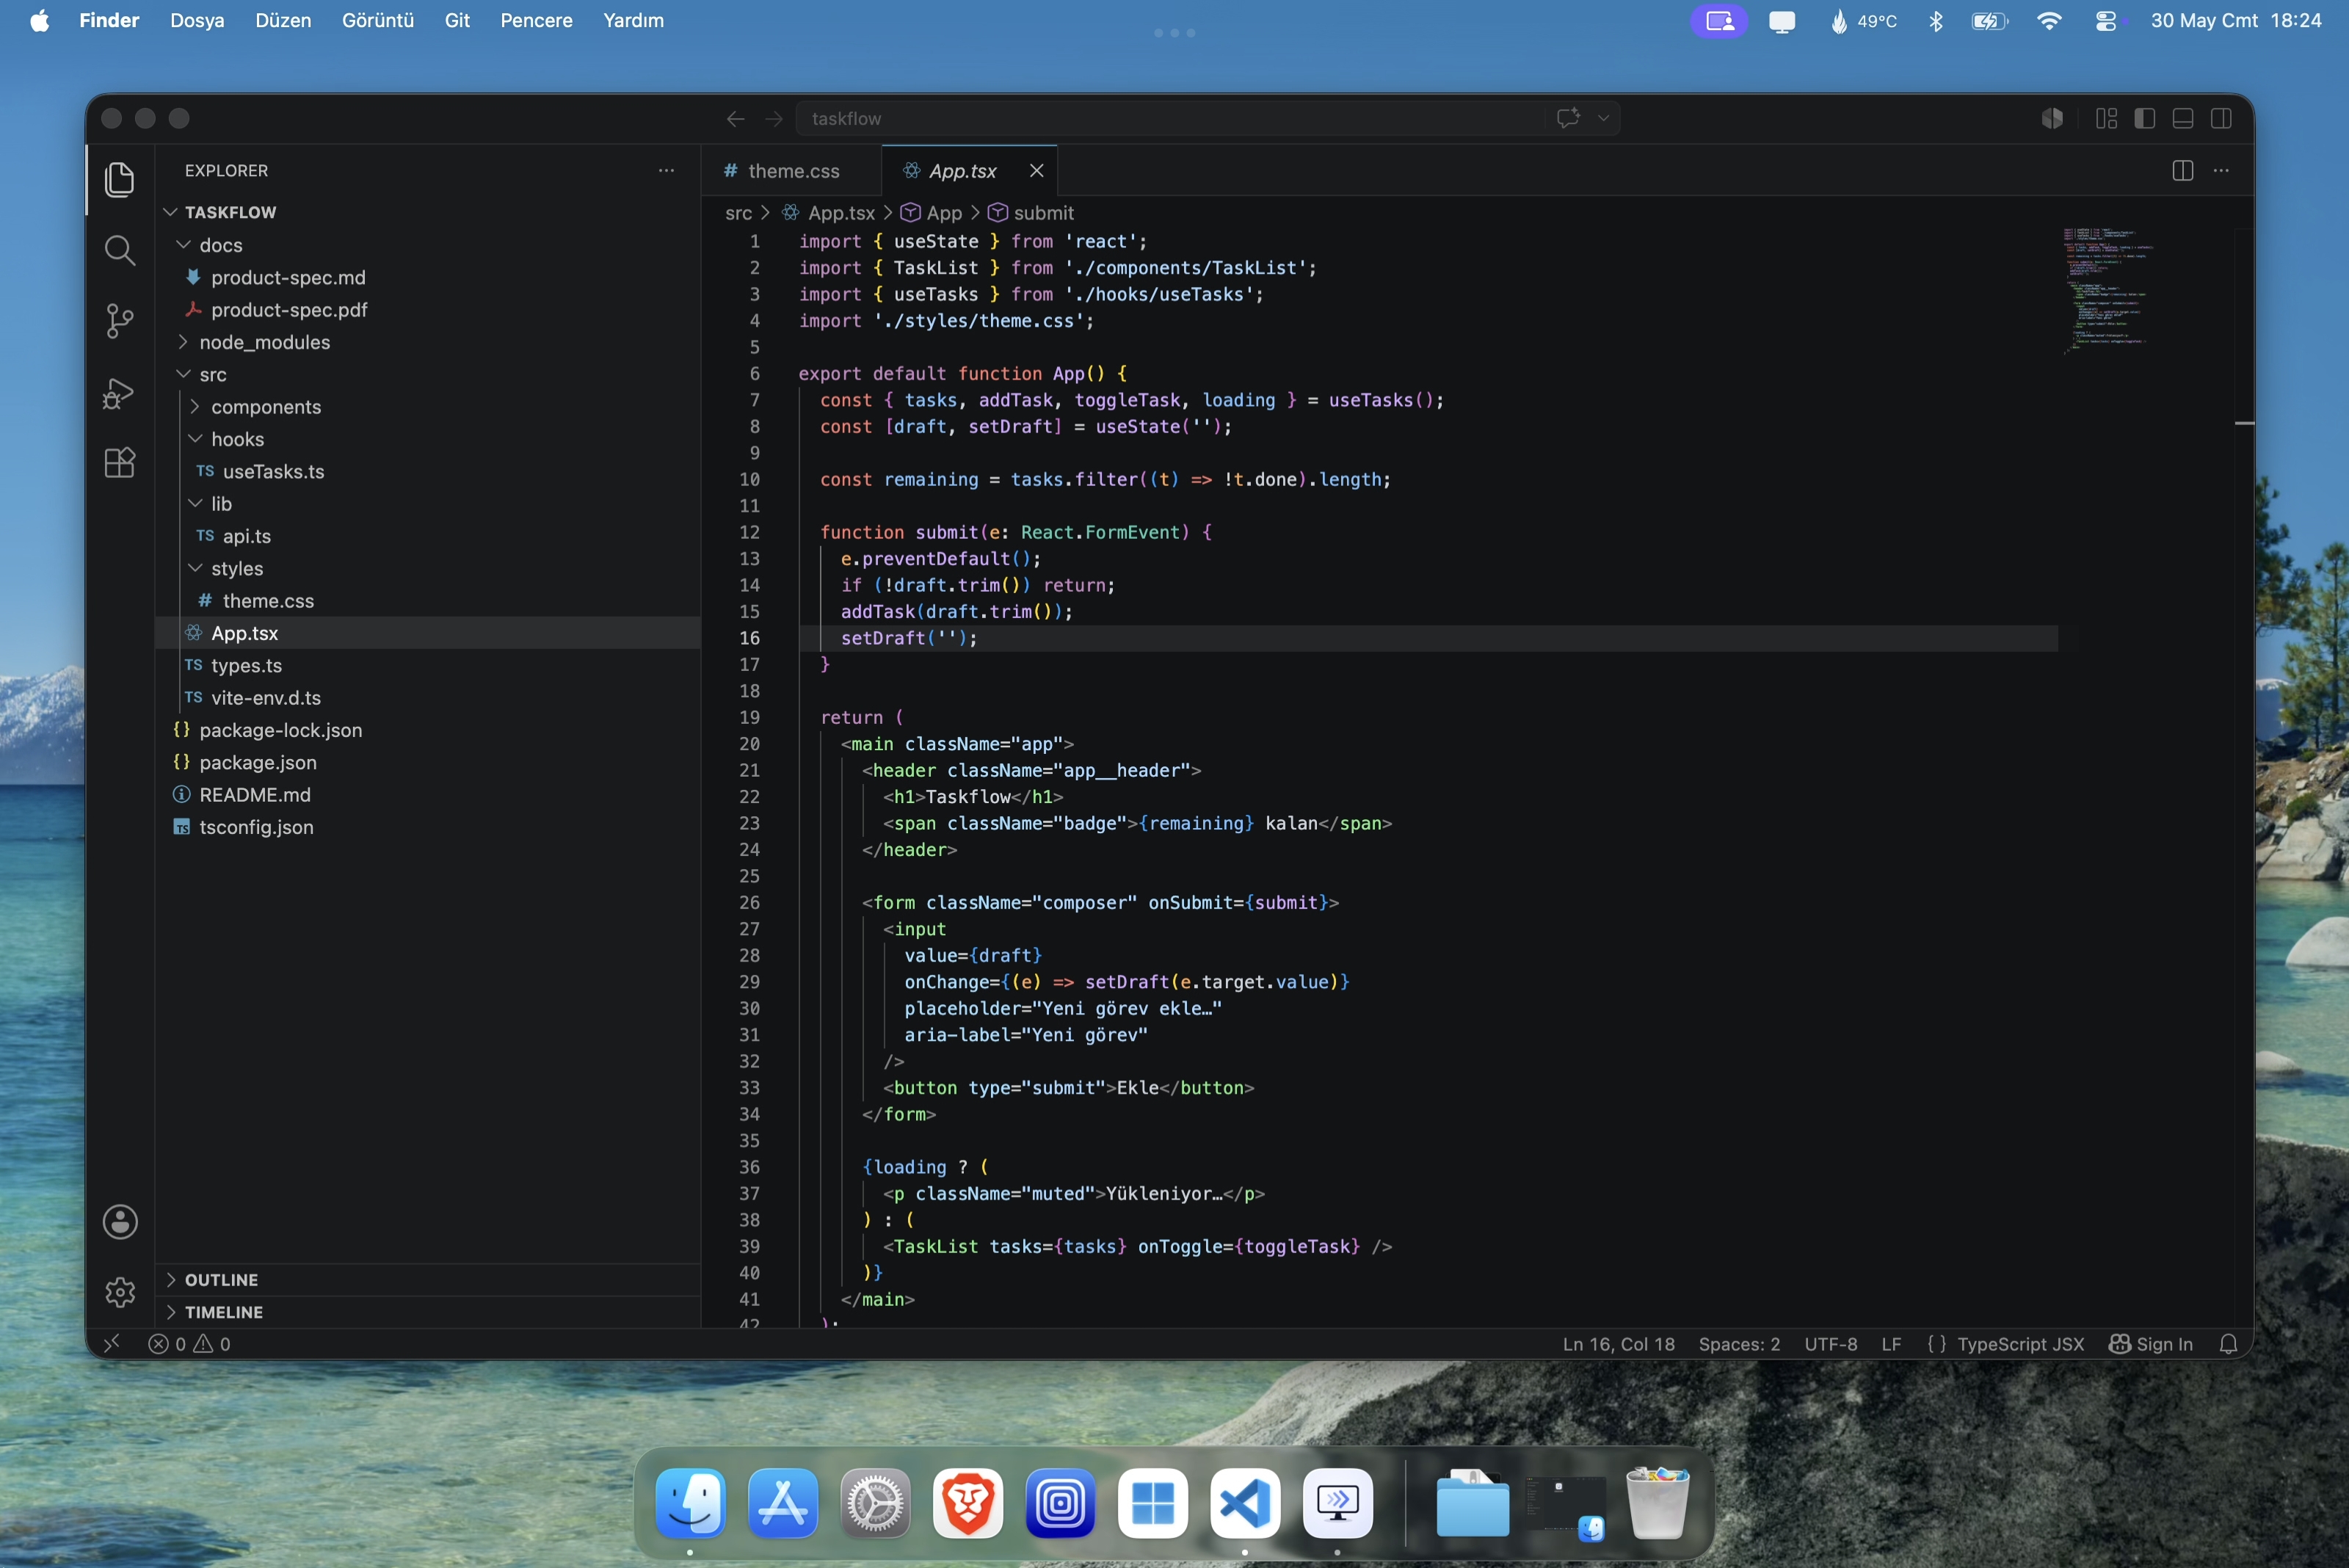Change indentation via Spaces: 2
This screenshot has width=2349, height=1568.
(1739, 1344)
